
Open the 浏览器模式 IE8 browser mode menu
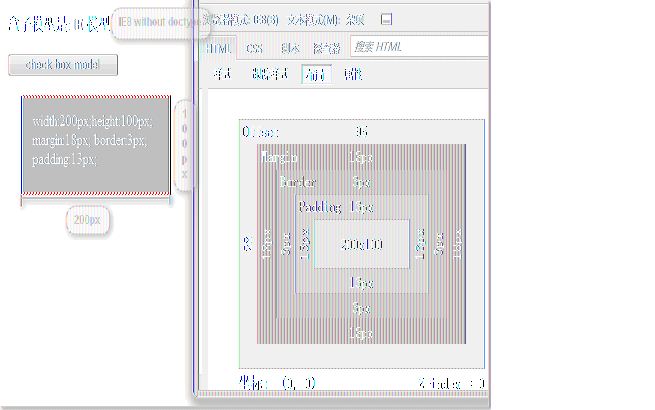click(x=241, y=20)
